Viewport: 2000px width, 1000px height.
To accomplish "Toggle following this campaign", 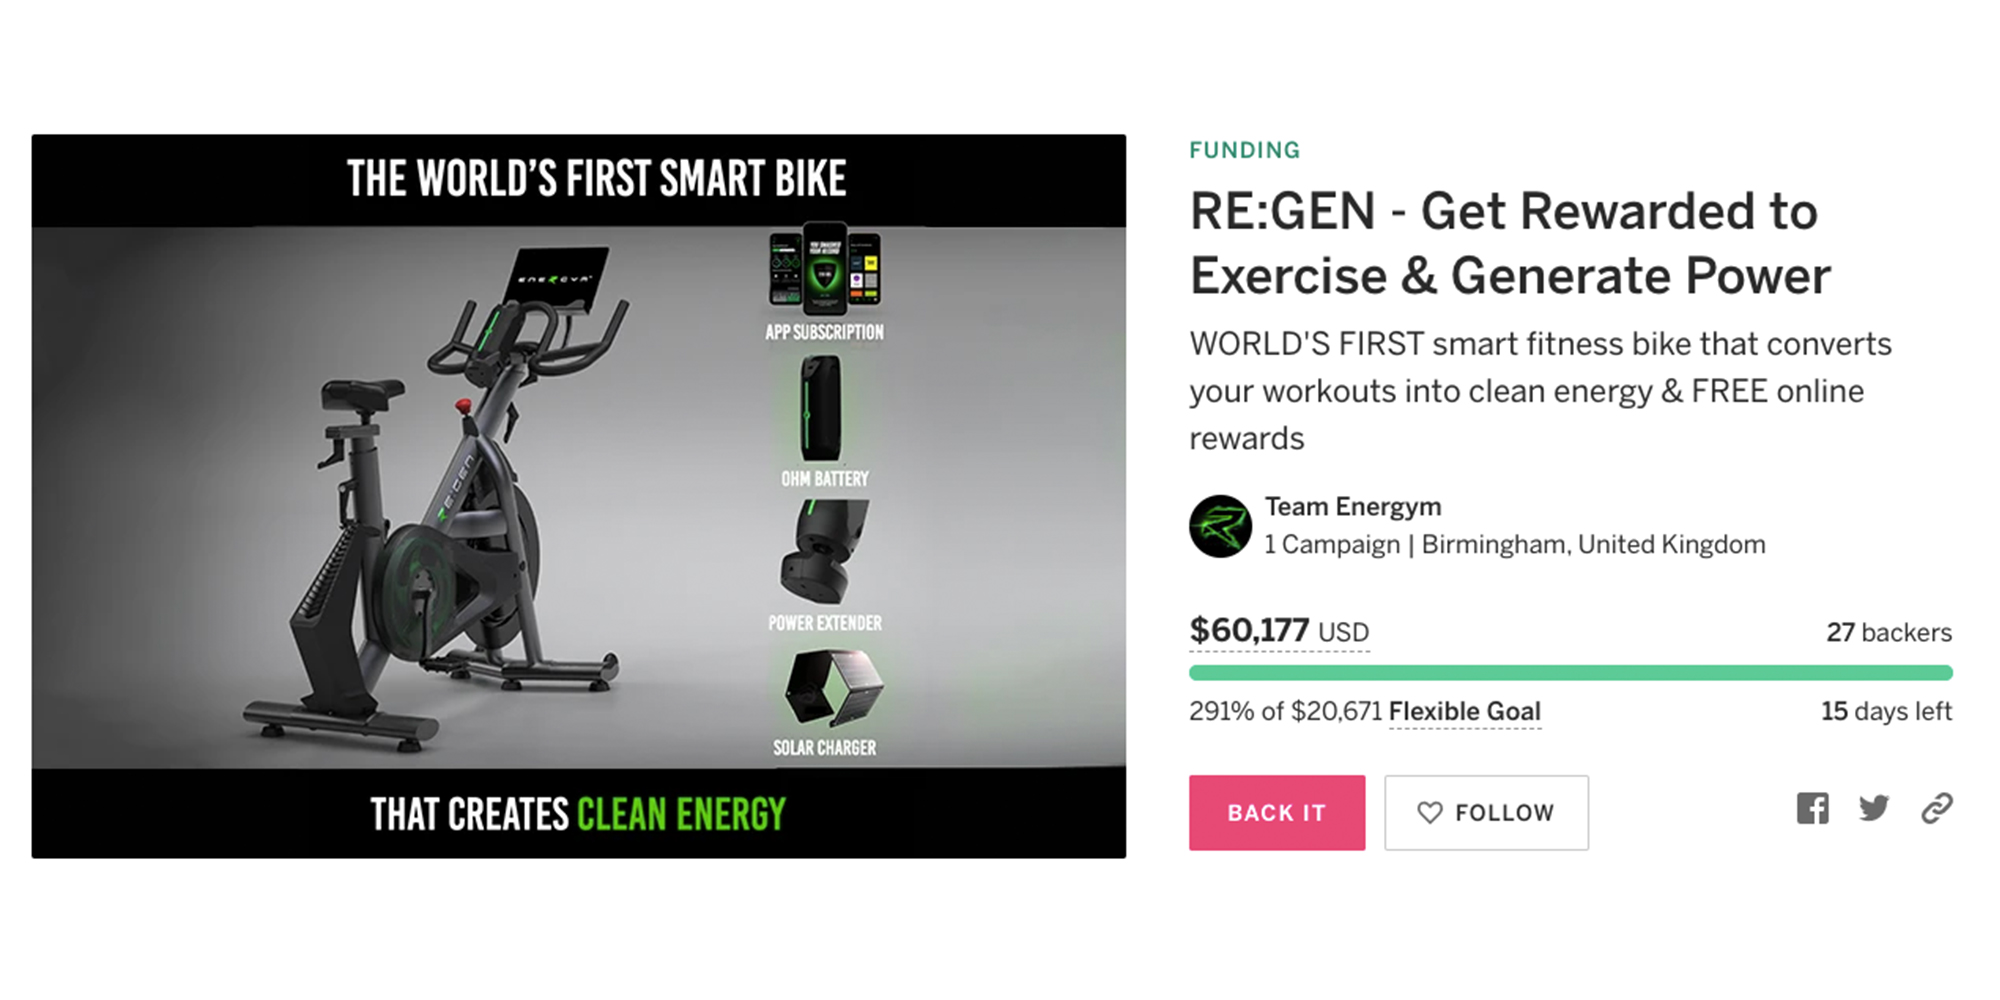I will click(x=1486, y=812).
